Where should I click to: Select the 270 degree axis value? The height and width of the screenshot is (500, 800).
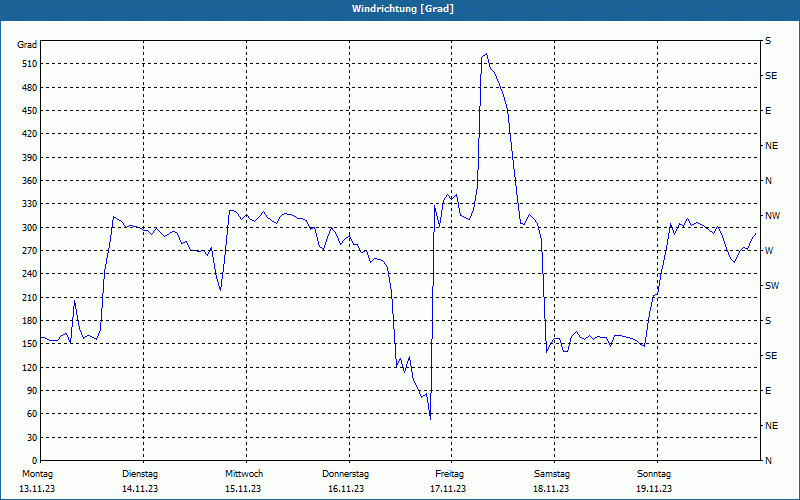(30, 251)
